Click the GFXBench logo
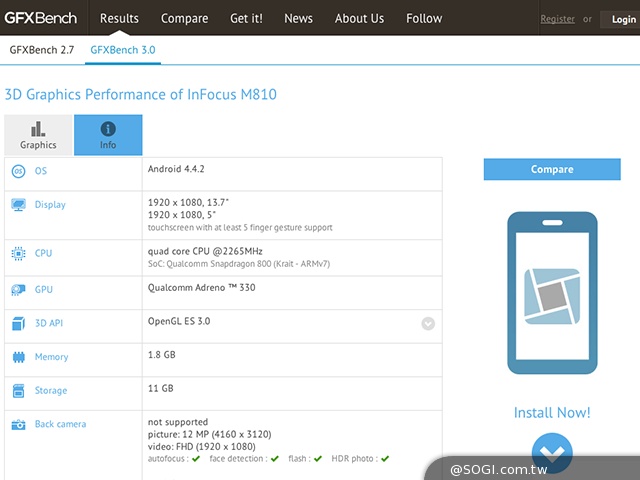 point(40,18)
